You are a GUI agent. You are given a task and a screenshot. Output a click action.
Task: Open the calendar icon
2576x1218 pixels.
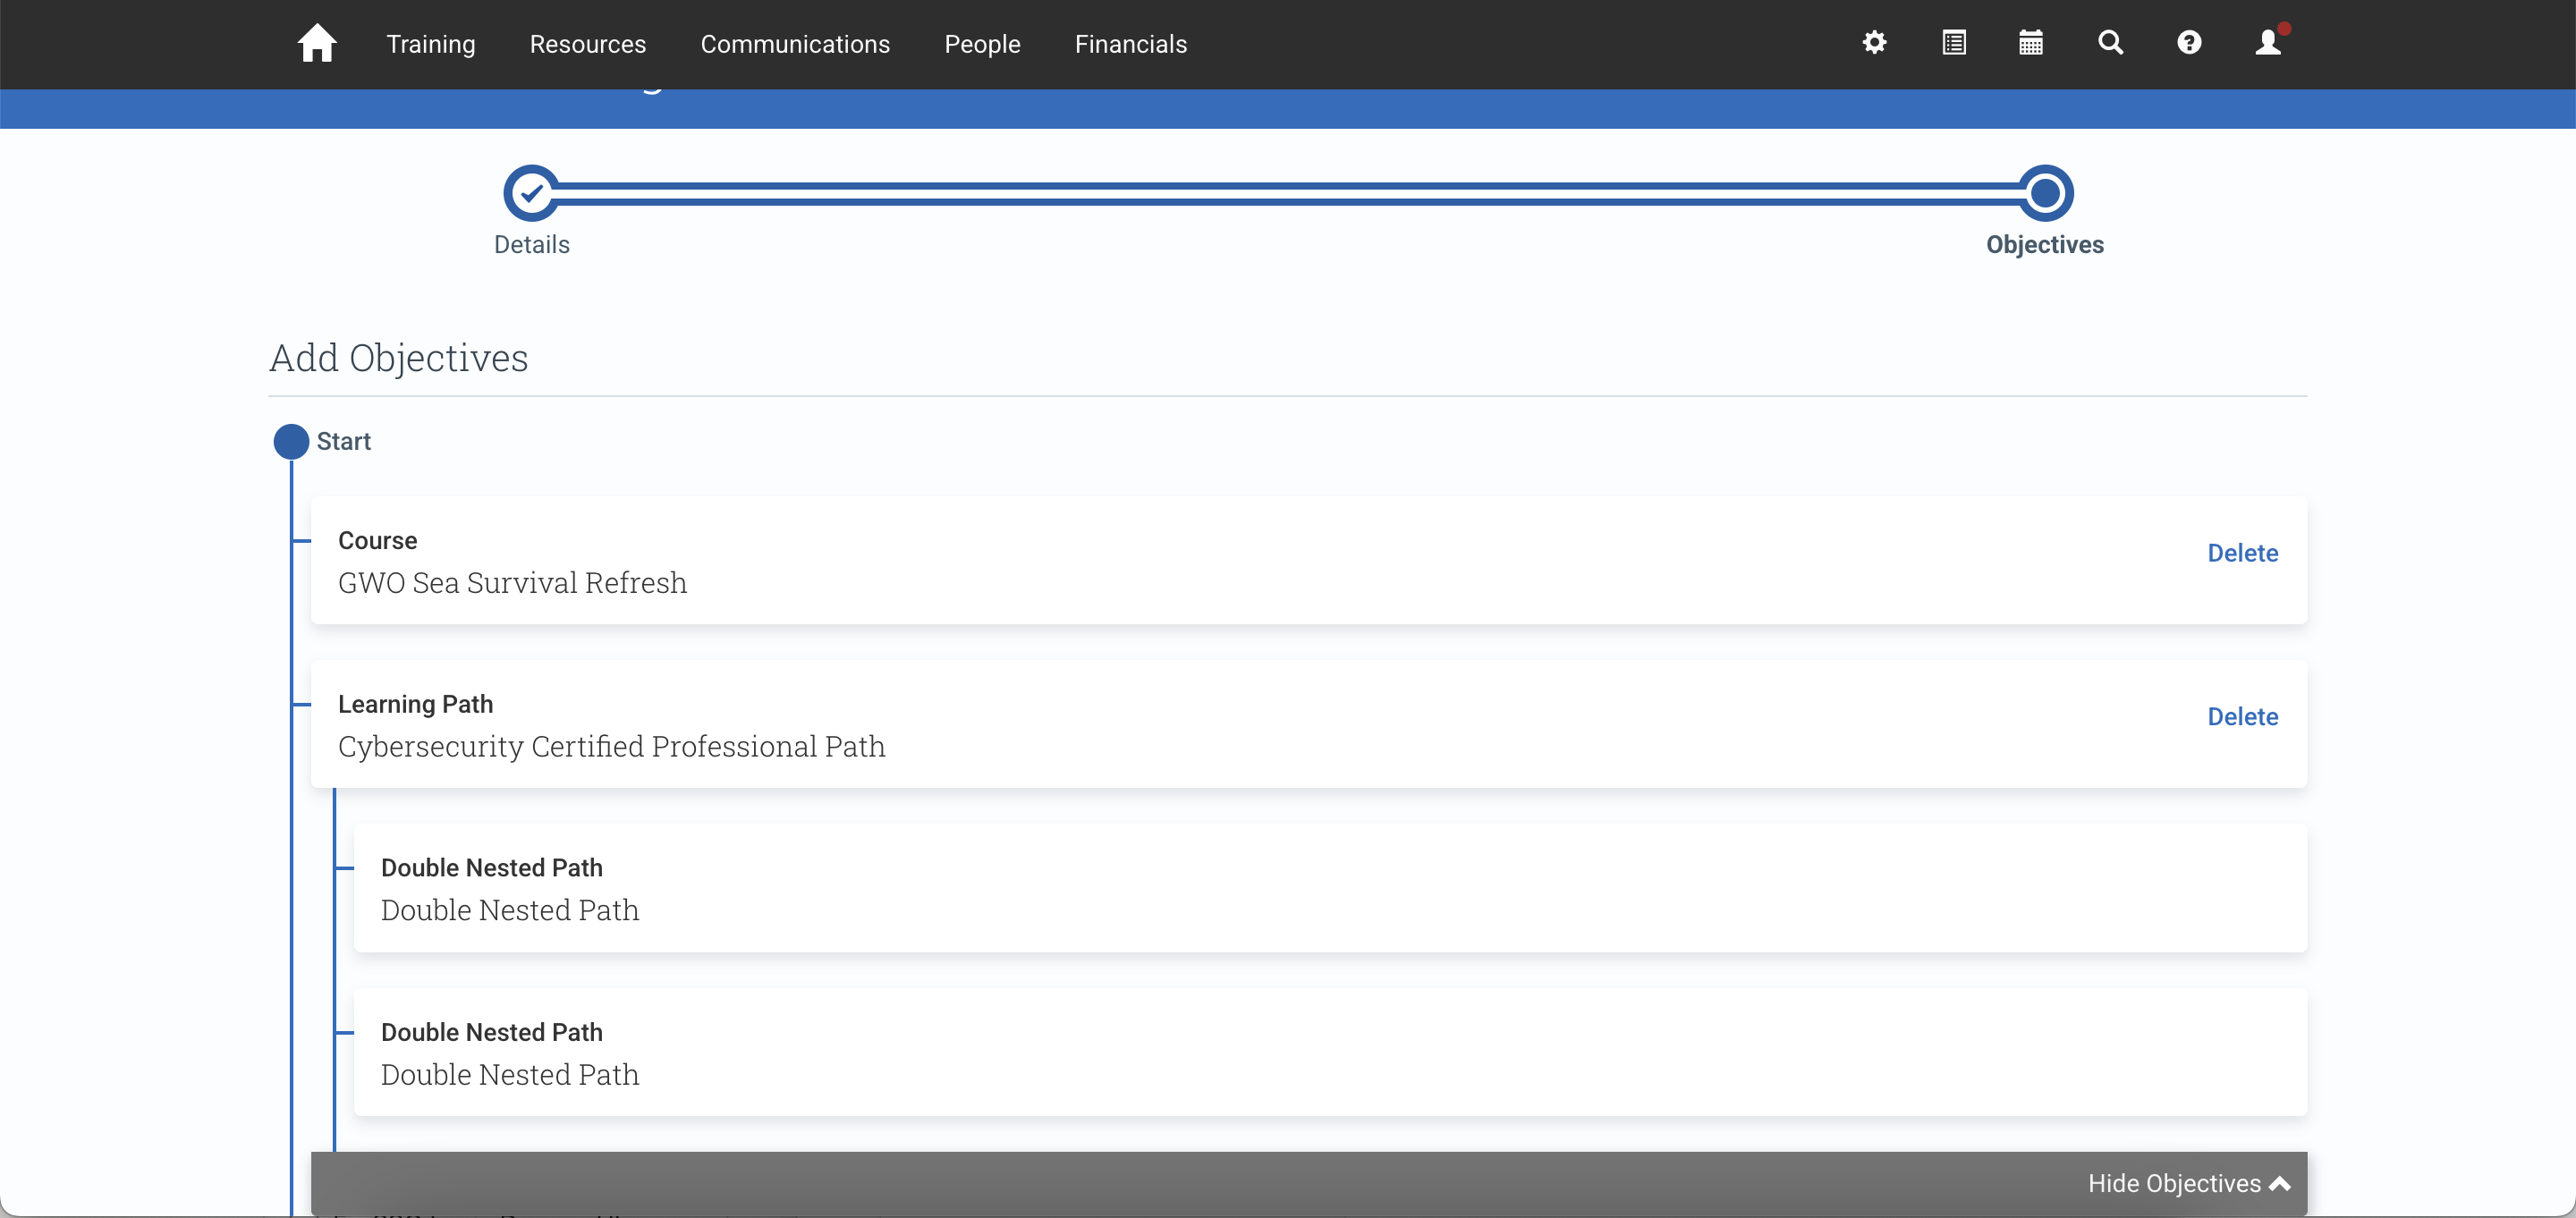2030,42
